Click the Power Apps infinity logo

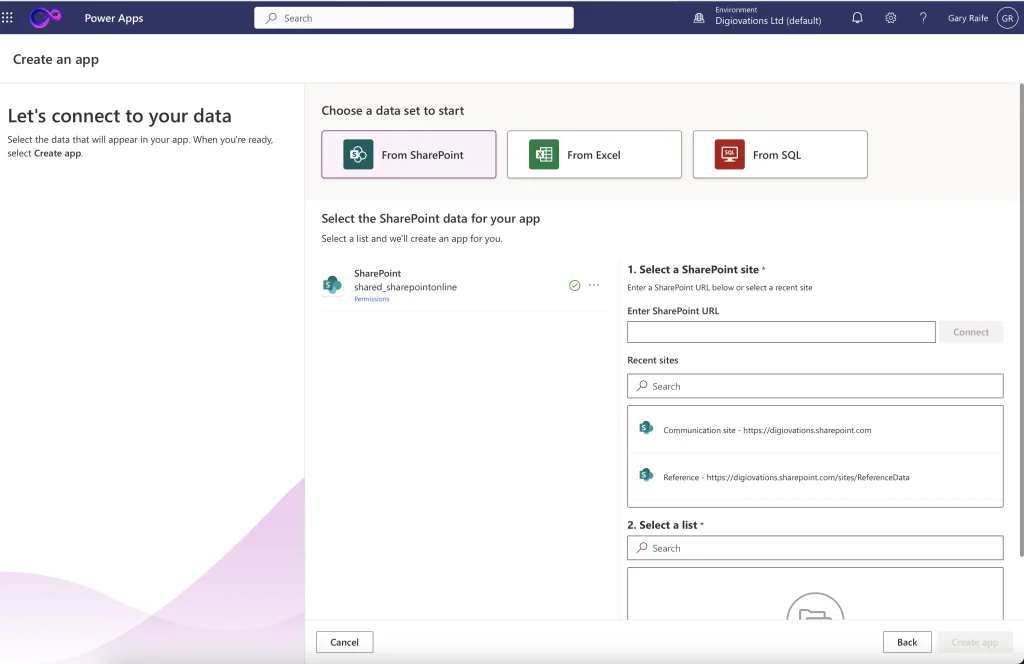tap(45, 18)
